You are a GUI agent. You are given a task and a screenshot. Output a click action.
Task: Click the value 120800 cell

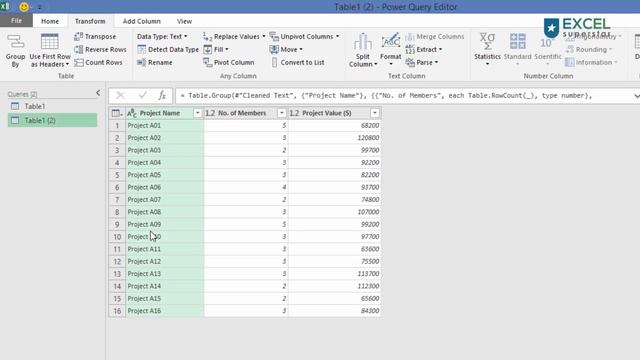coord(335,138)
